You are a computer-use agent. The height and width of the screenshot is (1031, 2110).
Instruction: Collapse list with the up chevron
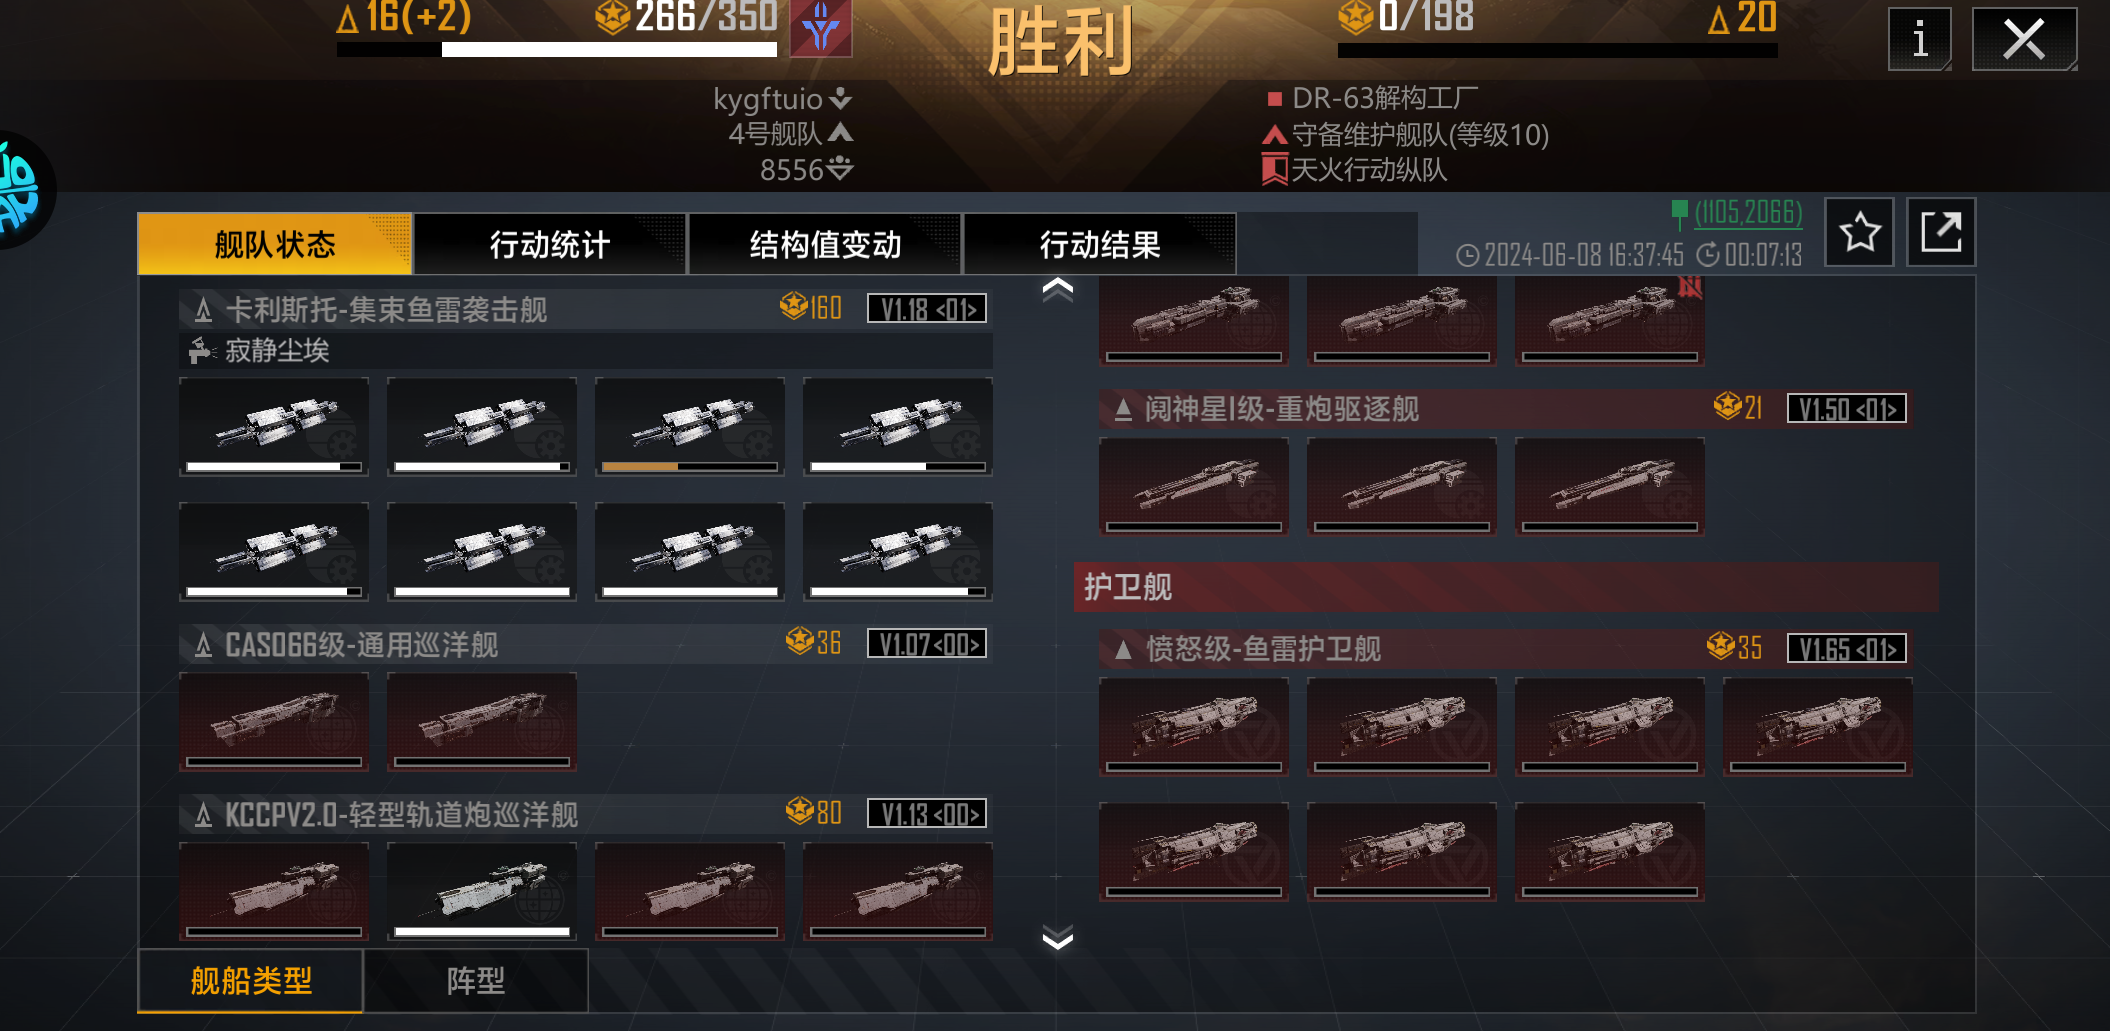tap(1057, 290)
